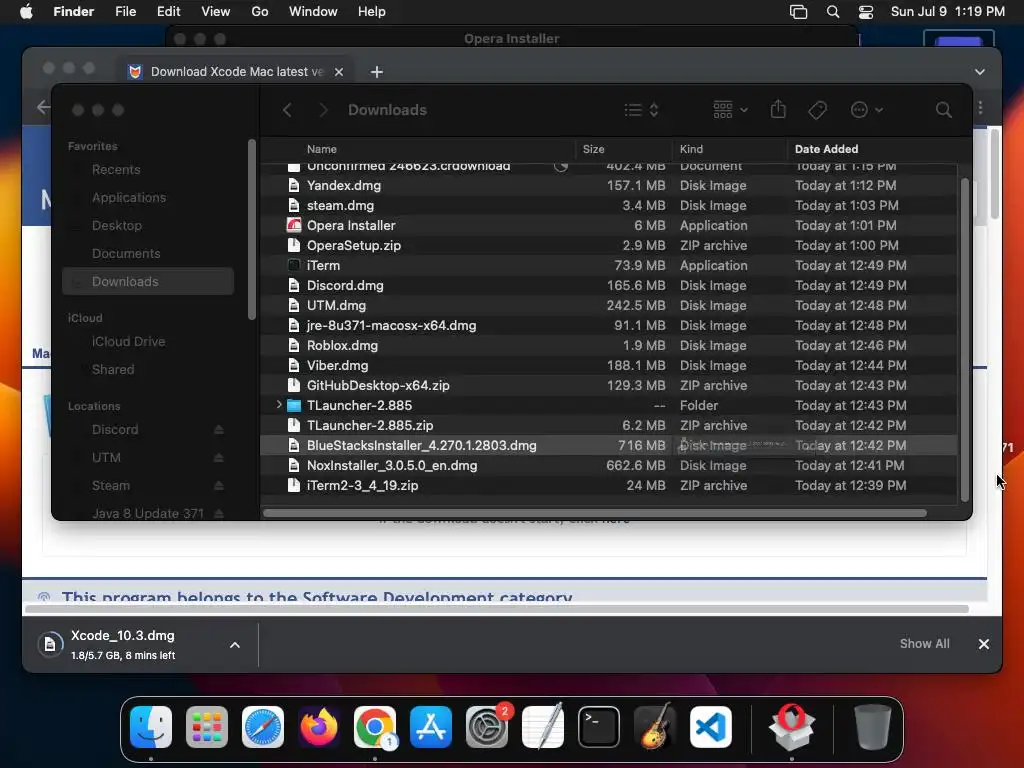This screenshot has width=1024, height=768.
Task: Open the View menu
Action: point(216,12)
